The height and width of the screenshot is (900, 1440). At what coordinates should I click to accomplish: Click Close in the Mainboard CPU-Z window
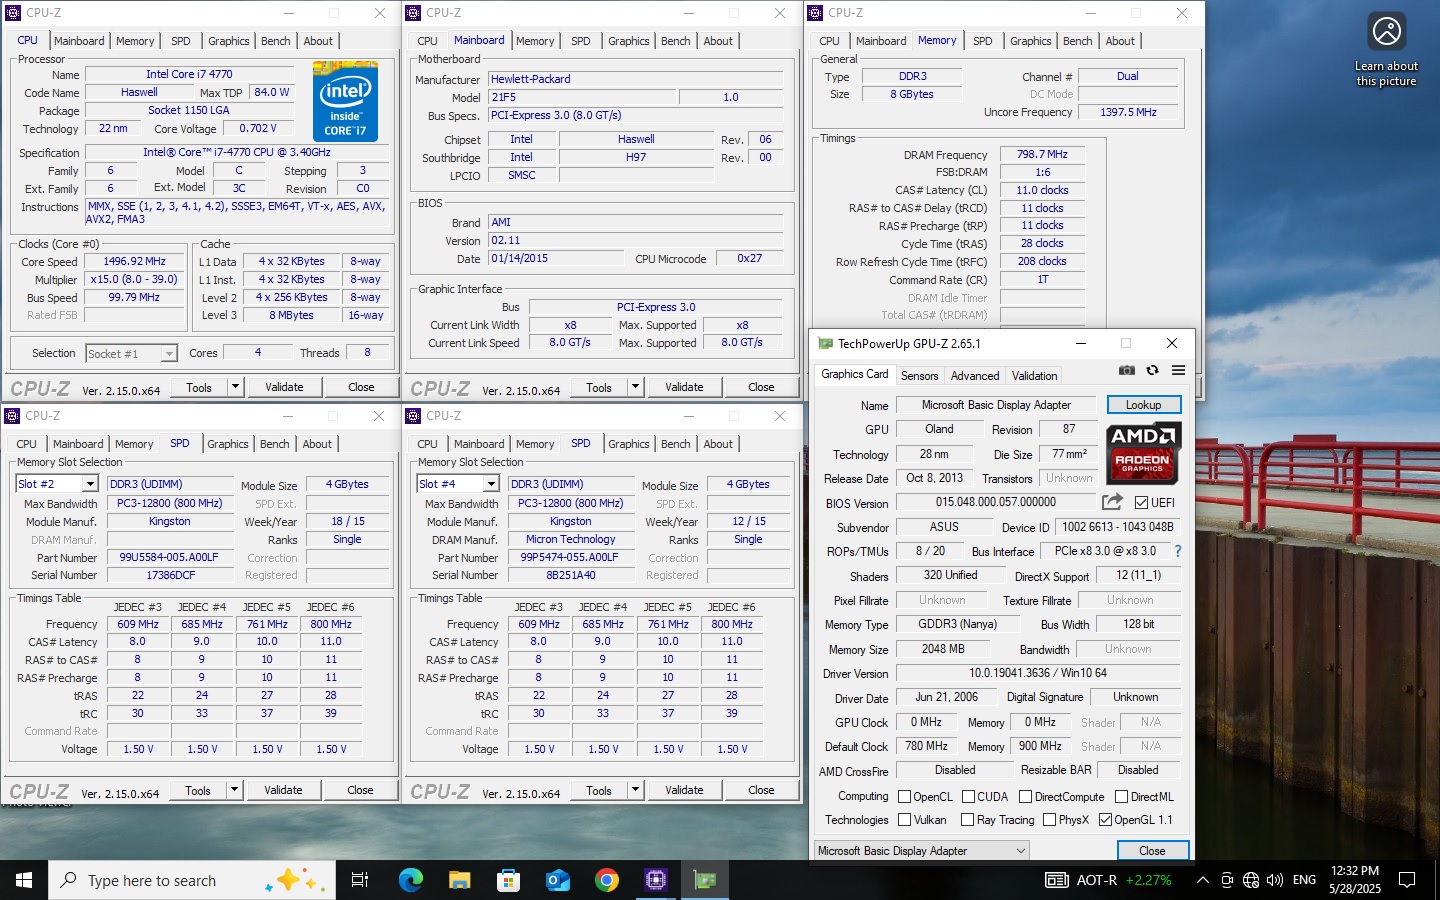pos(761,387)
